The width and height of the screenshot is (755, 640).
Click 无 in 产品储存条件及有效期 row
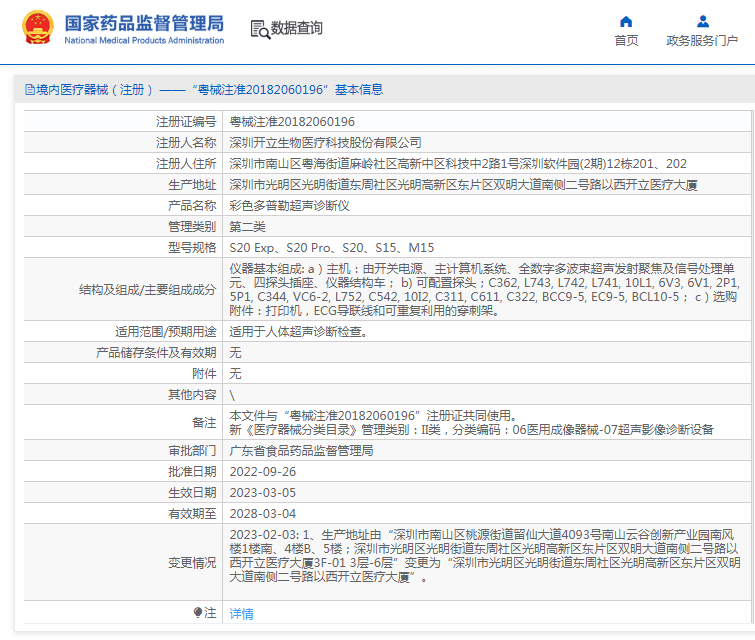[235, 353]
